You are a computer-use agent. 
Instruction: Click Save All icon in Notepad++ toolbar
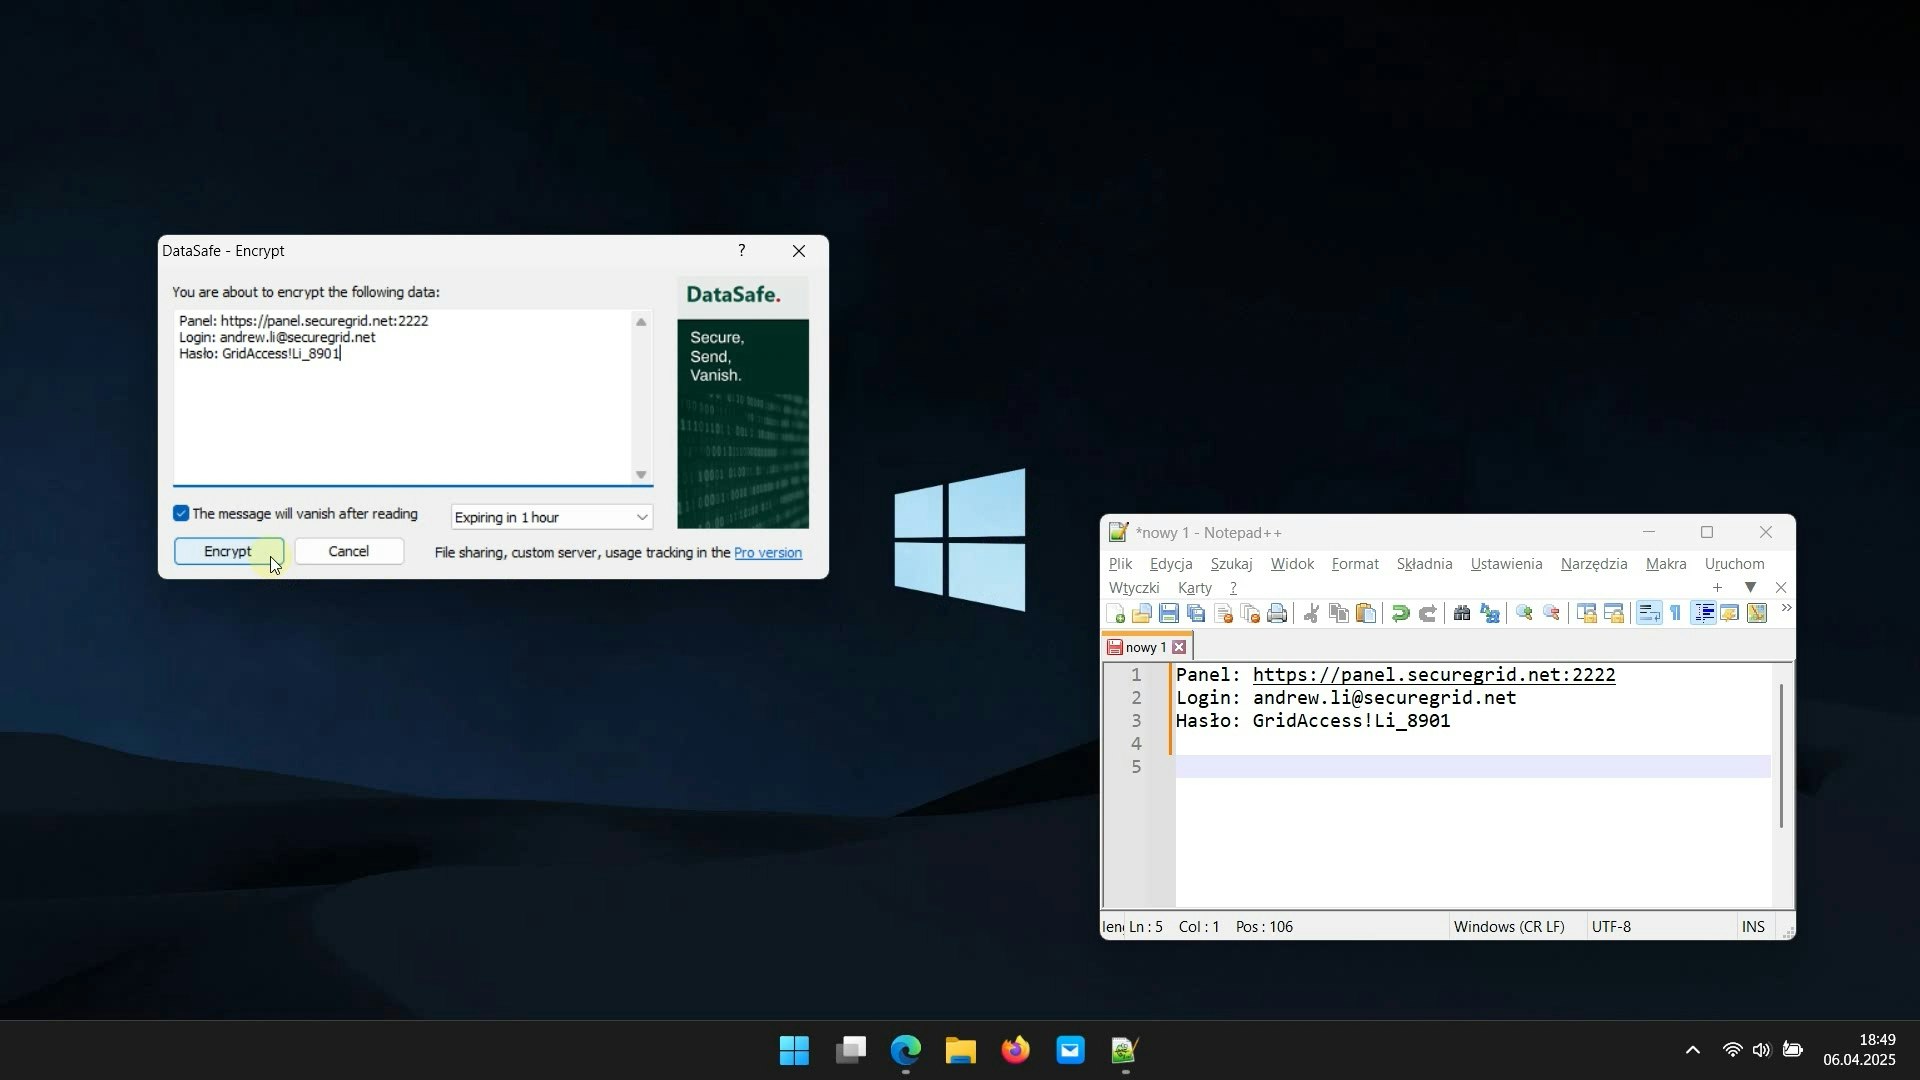(x=1196, y=614)
